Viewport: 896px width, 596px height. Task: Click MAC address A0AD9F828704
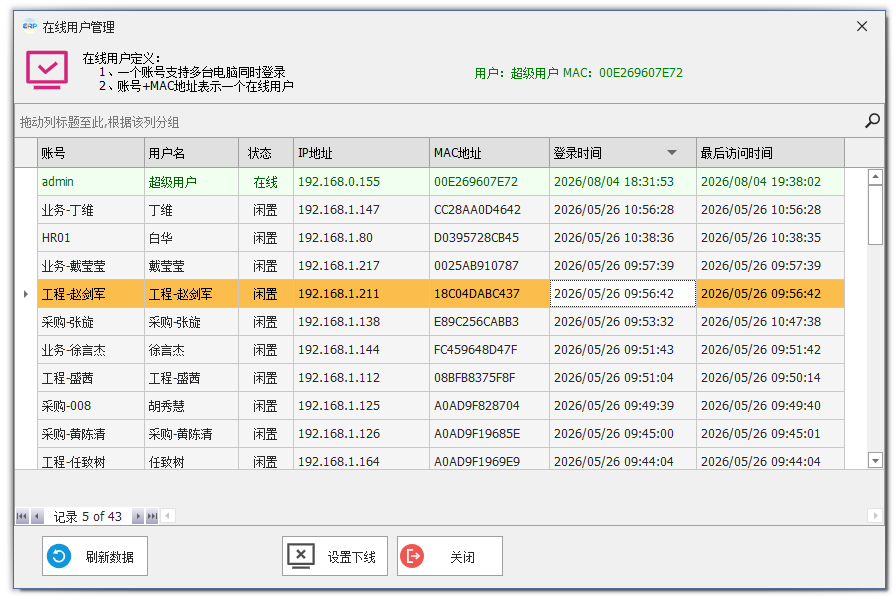489,406
